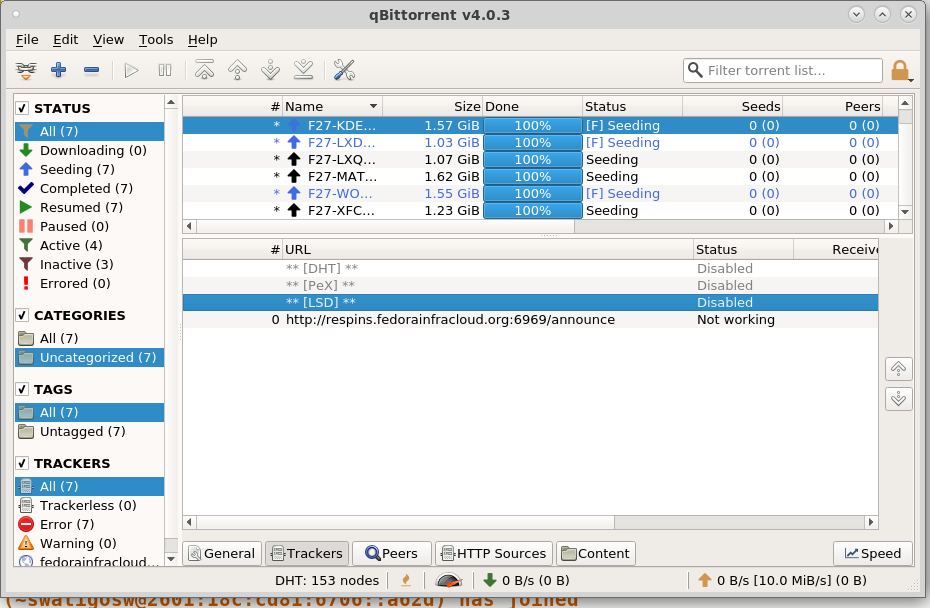930x608 pixels.
Task: Select the Trackerless (0) filter
Action: (x=90, y=505)
